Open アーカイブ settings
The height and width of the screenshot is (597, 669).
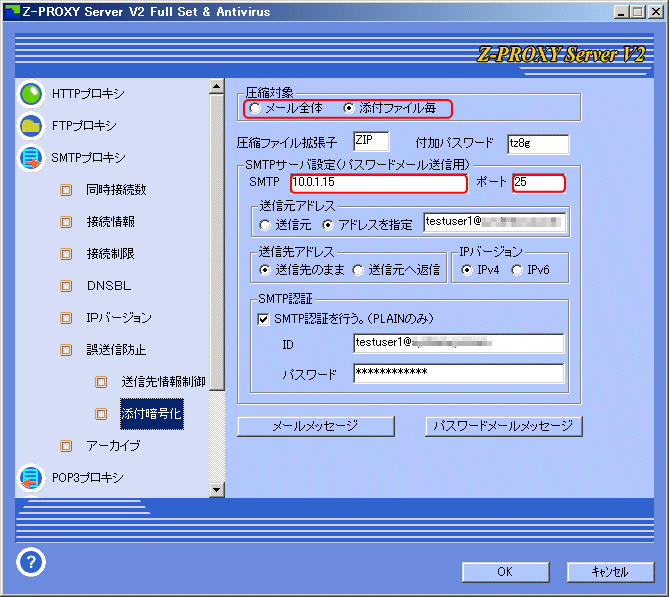click(x=113, y=446)
